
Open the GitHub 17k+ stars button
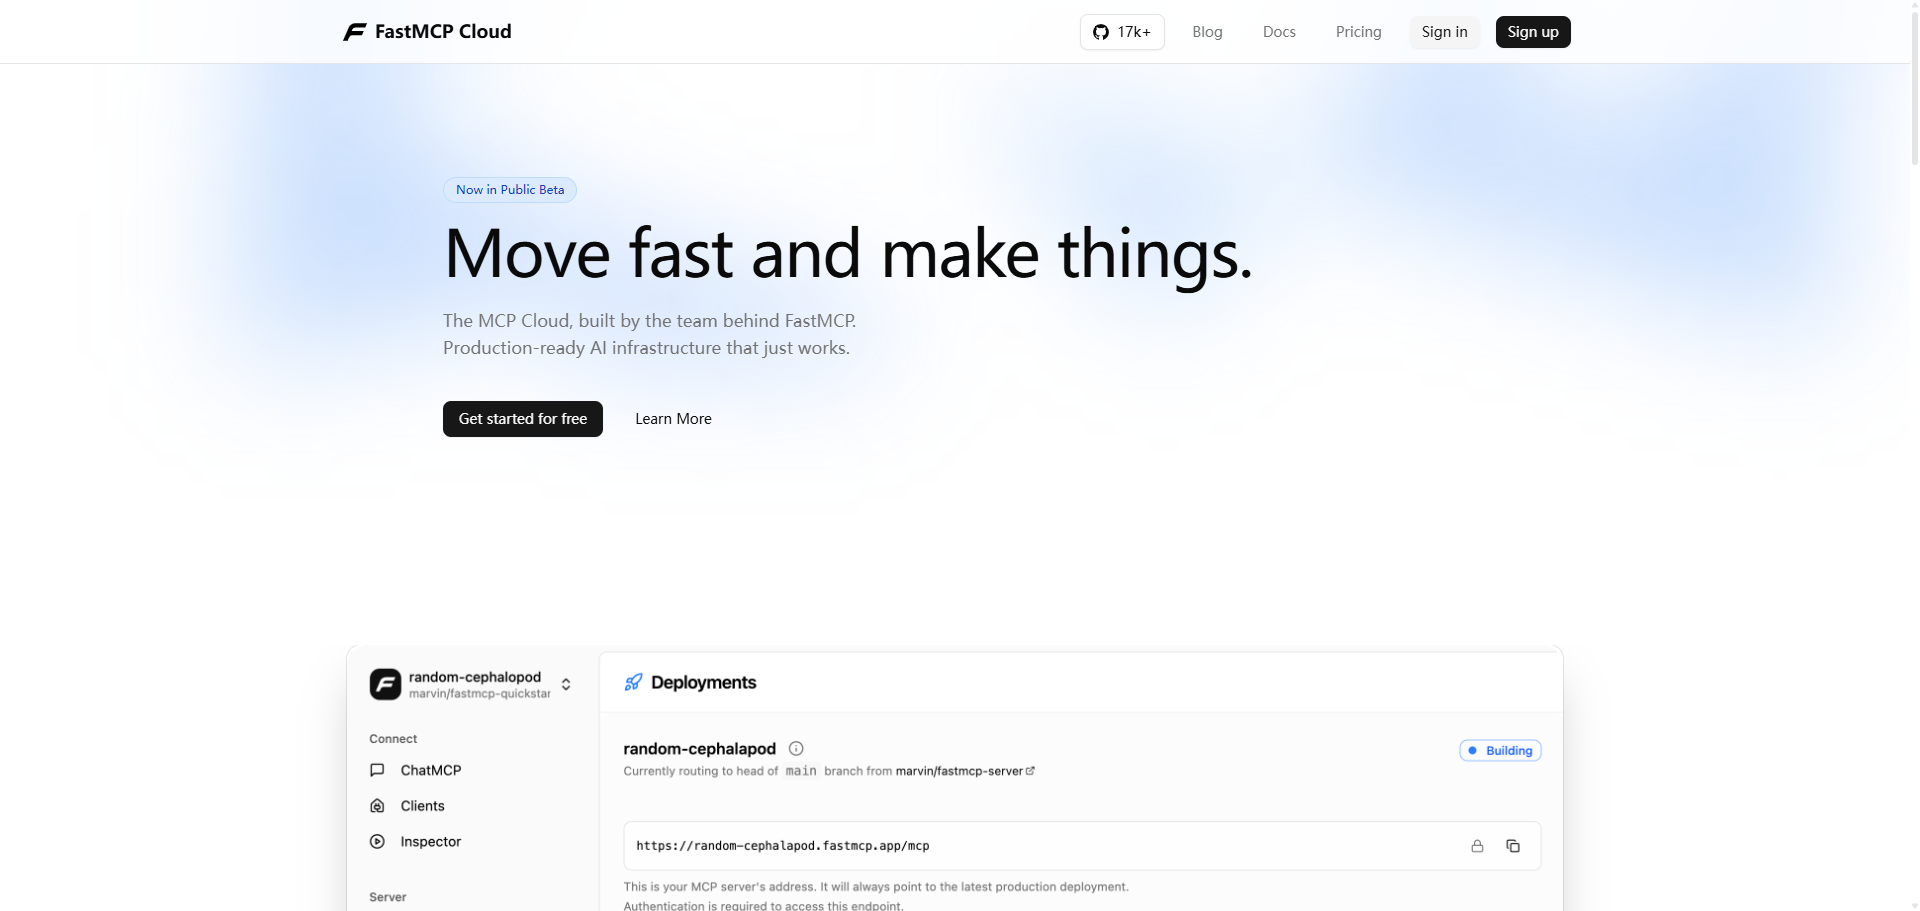pos(1122,32)
